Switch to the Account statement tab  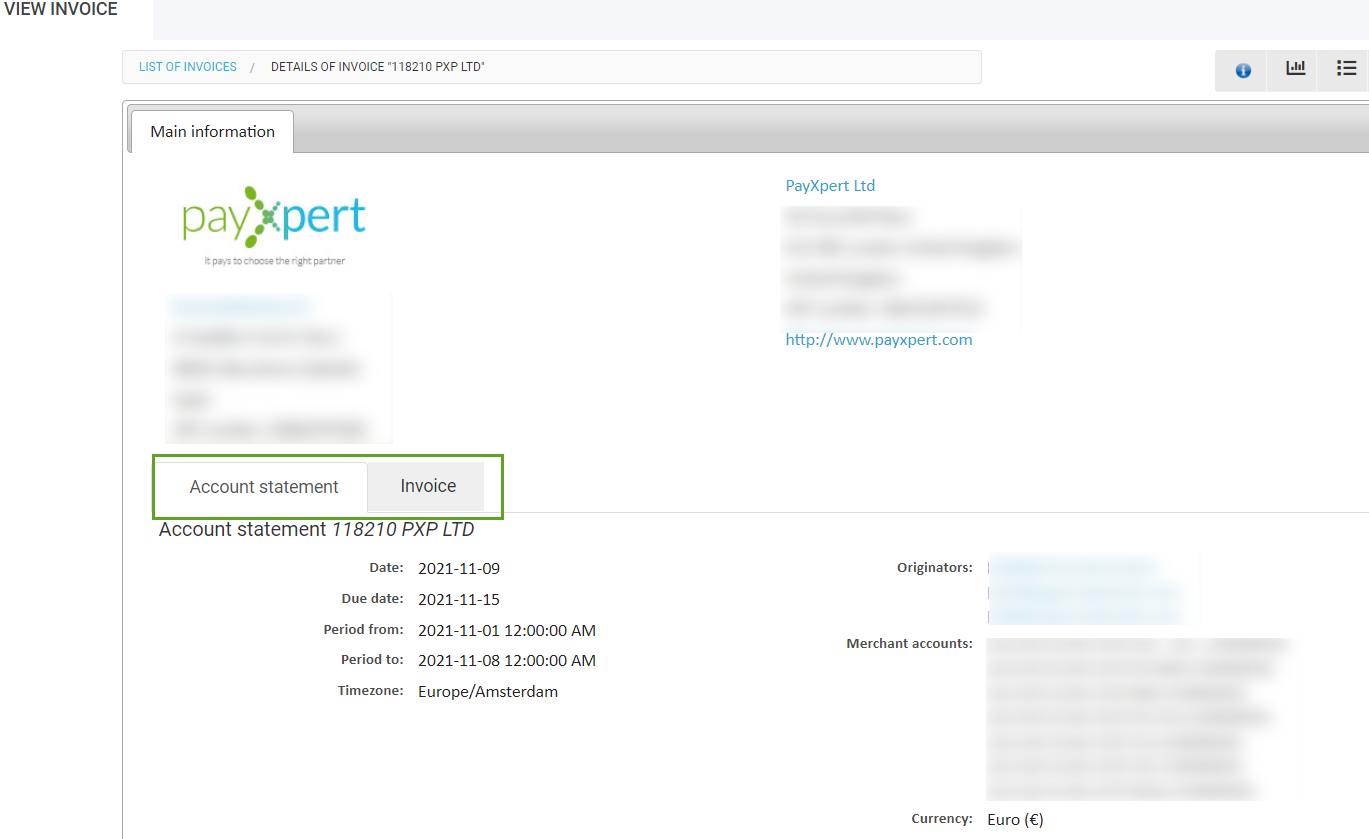(x=264, y=487)
